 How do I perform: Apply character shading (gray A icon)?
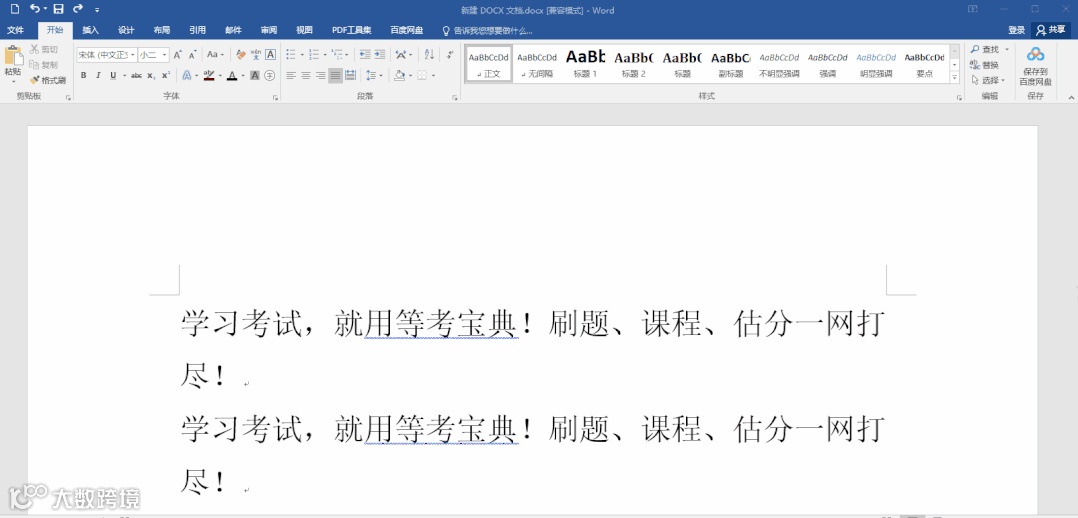click(x=254, y=75)
